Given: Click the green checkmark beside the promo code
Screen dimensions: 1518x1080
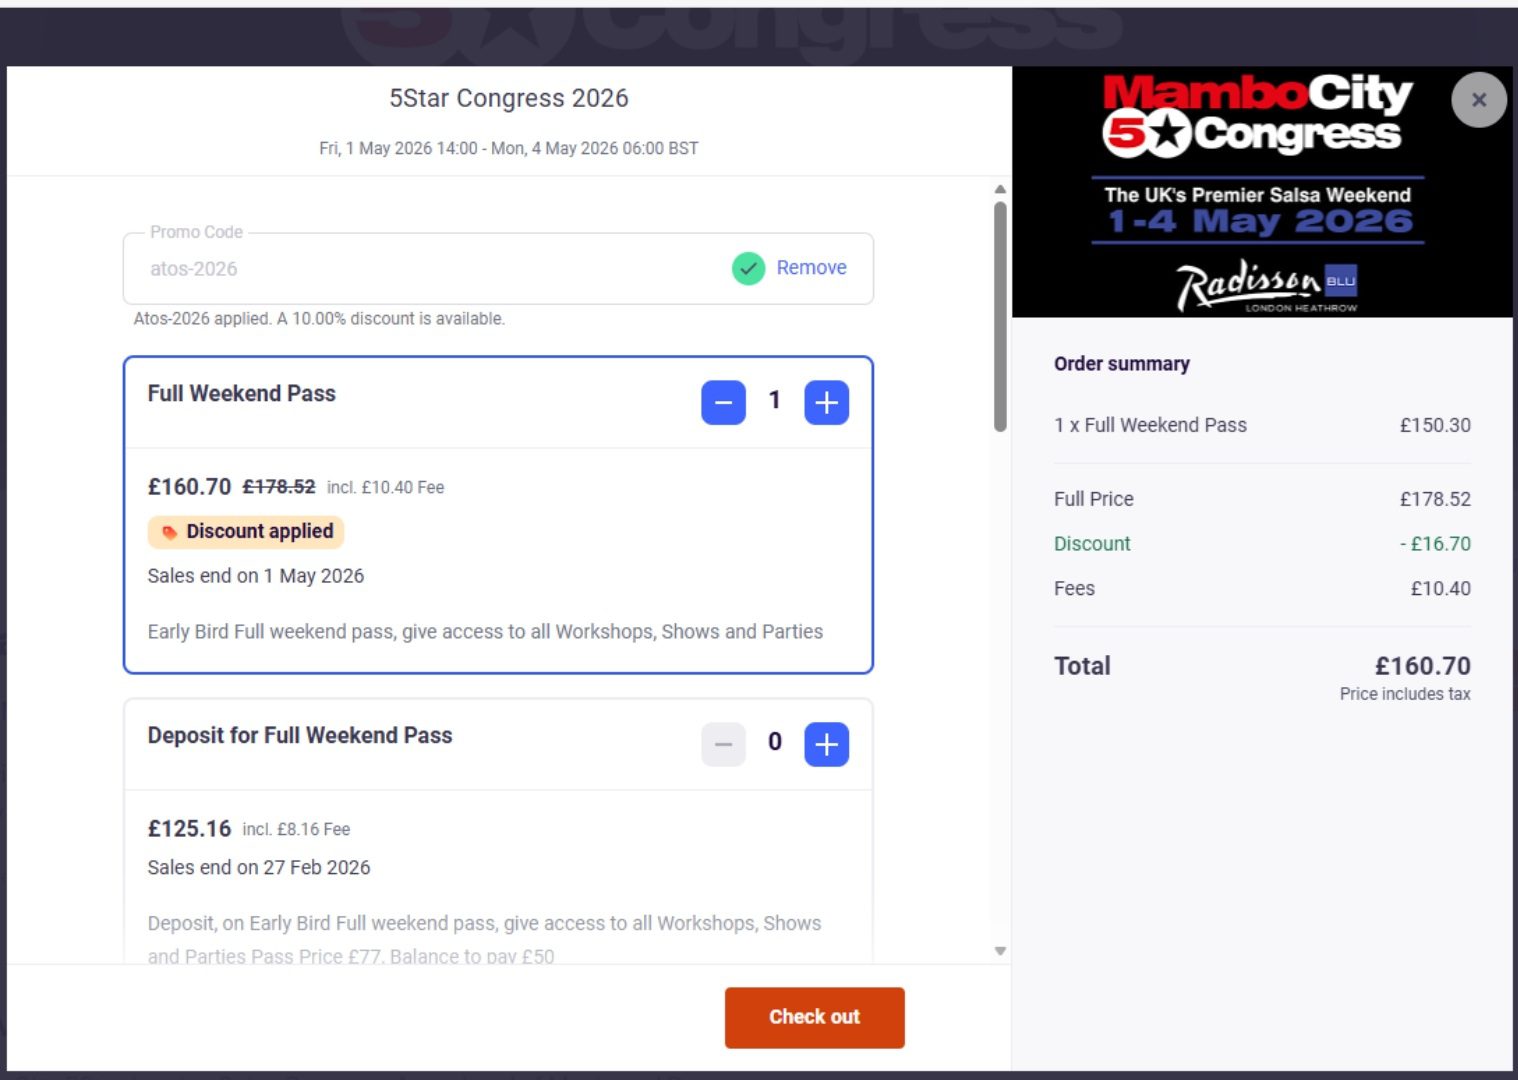Looking at the screenshot, I should click(748, 268).
